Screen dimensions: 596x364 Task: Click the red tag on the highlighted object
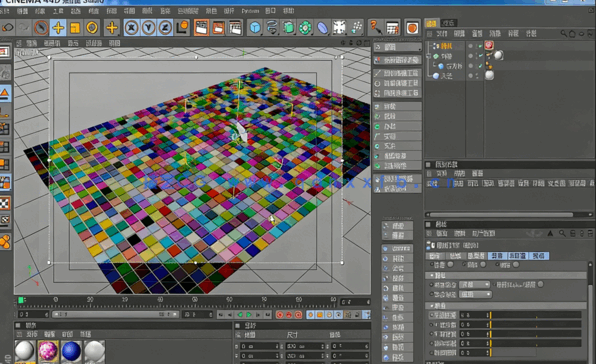(x=489, y=46)
